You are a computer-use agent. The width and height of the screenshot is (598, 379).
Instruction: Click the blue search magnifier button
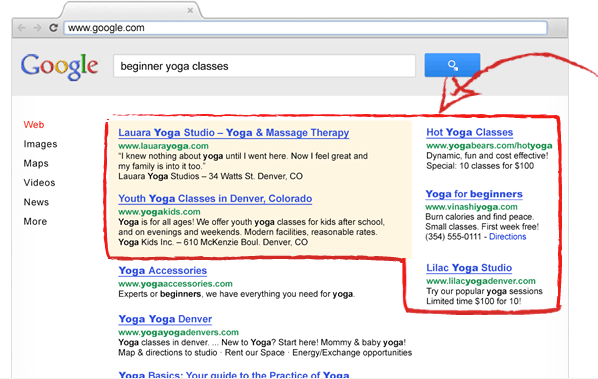coord(452,65)
